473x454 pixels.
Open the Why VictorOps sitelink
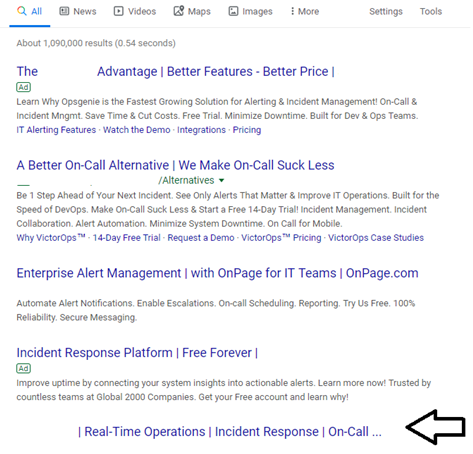[x=51, y=238]
